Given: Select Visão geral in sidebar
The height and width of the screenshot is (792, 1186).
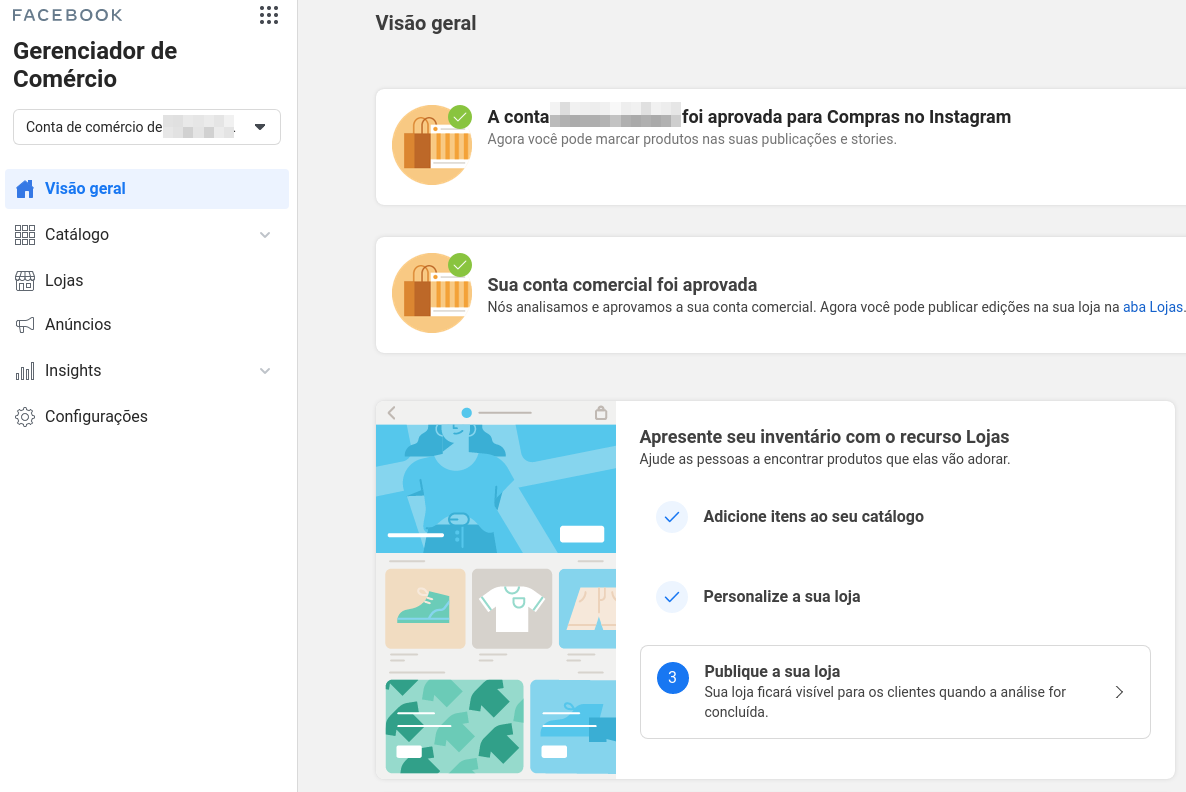Looking at the screenshot, I should (x=147, y=189).
